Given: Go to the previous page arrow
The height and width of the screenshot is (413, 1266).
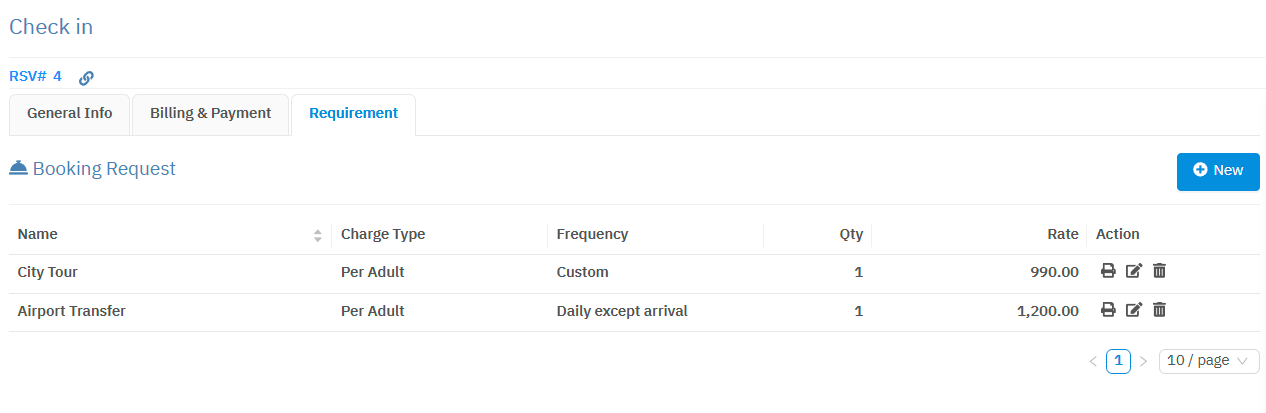Looking at the screenshot, I should (1093, 361).
